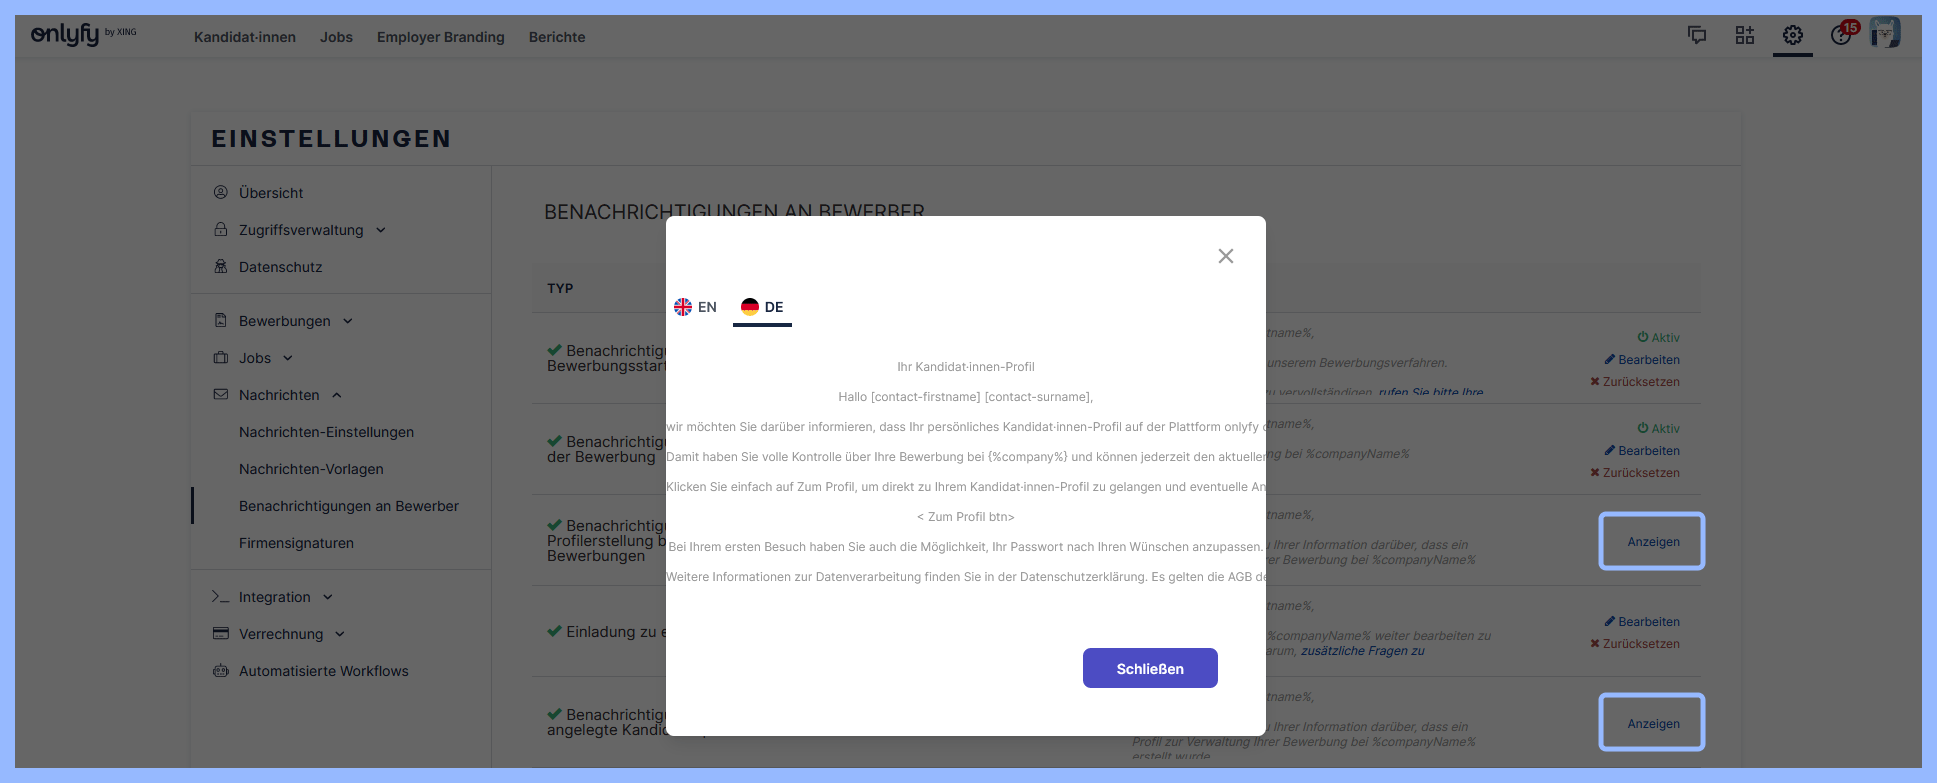Click the user avatar in top bar

pos(1885,33)
